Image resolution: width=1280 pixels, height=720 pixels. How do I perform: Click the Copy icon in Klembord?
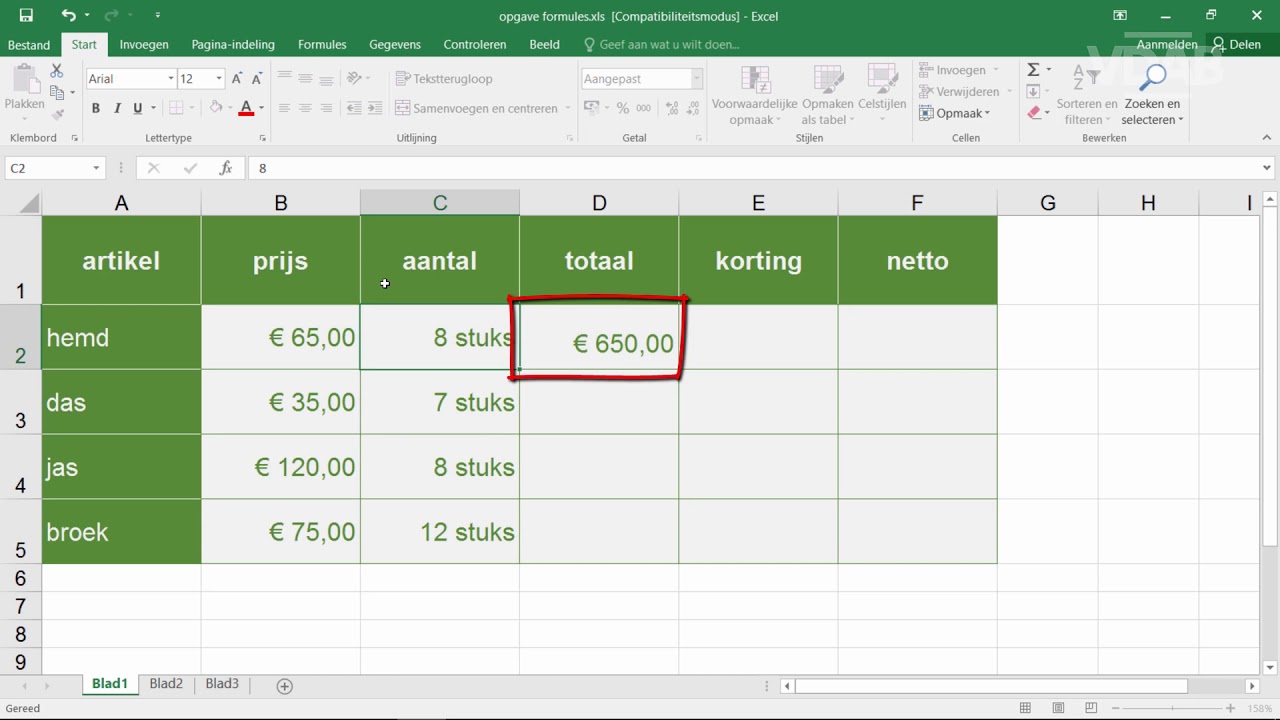point(57,93)
